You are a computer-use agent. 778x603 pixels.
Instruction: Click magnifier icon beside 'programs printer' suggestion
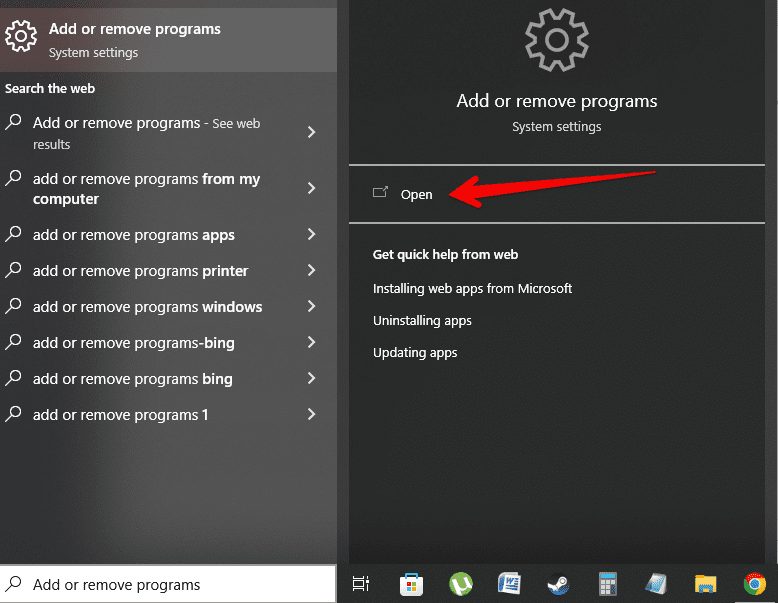[x=13, y=269]
